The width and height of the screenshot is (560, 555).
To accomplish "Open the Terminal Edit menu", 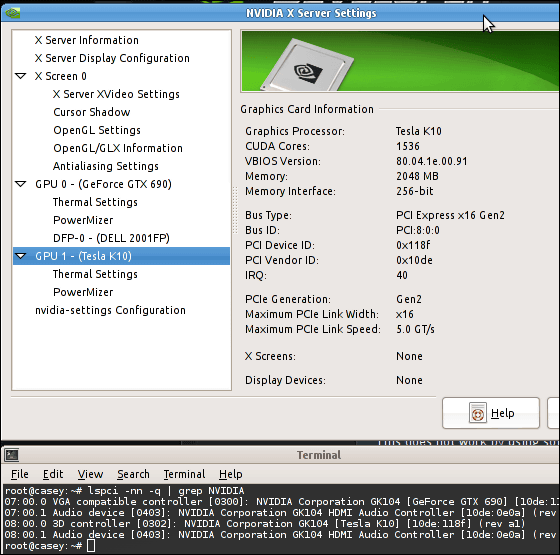I will pyautogui.click(x=53, y=474).
